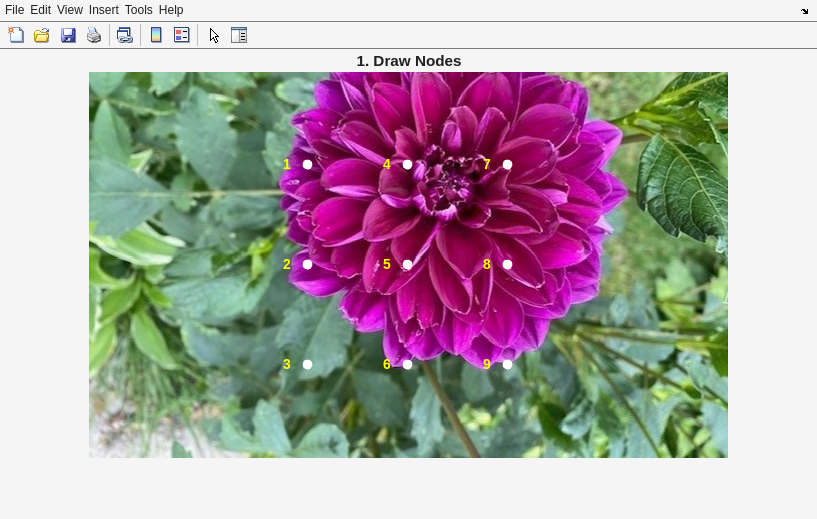Click the Link Plot toolbar icon
This screenshot has height=519, width=817.
tap(124, 35)
